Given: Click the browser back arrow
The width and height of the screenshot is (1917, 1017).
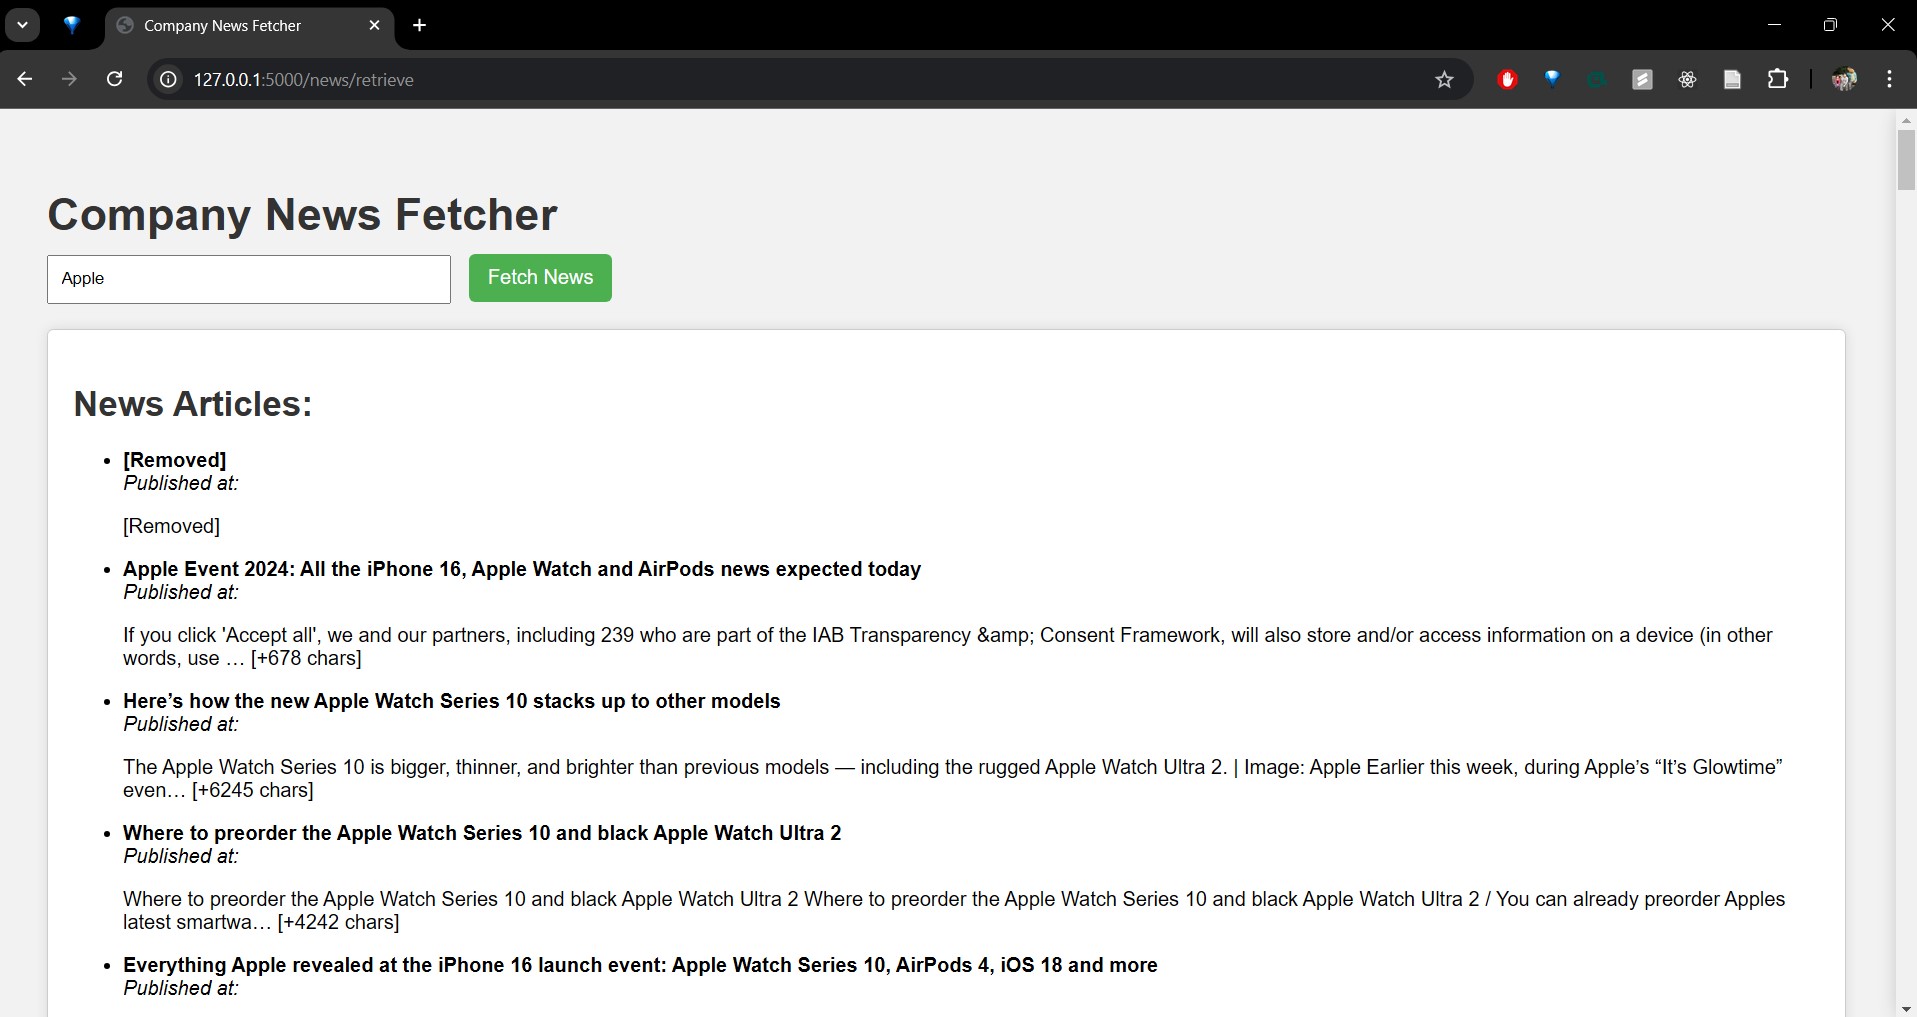Looking at the screenshot, I should [25, 80].
